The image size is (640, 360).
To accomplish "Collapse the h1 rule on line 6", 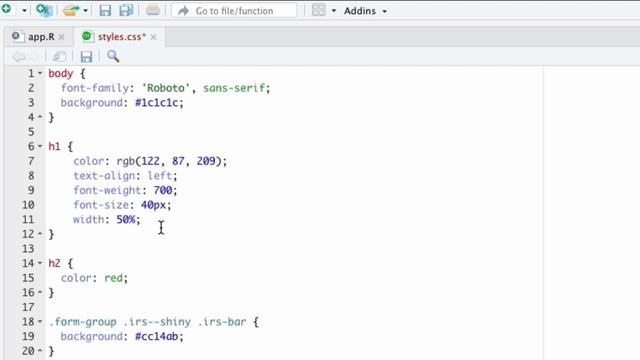I will [40, 146].
